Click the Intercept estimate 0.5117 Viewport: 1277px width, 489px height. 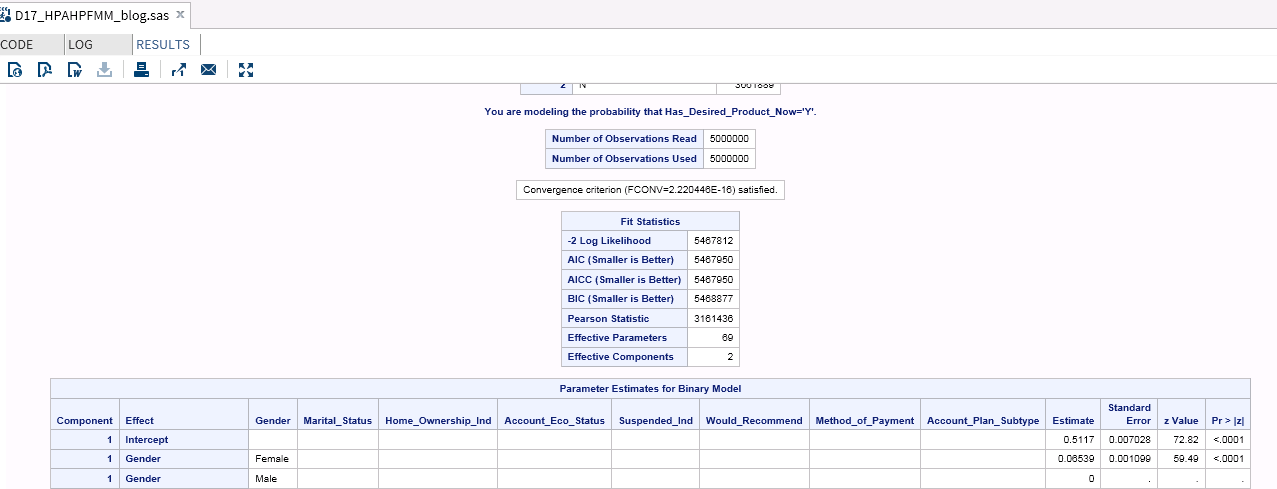click(x=1080, y=439)
